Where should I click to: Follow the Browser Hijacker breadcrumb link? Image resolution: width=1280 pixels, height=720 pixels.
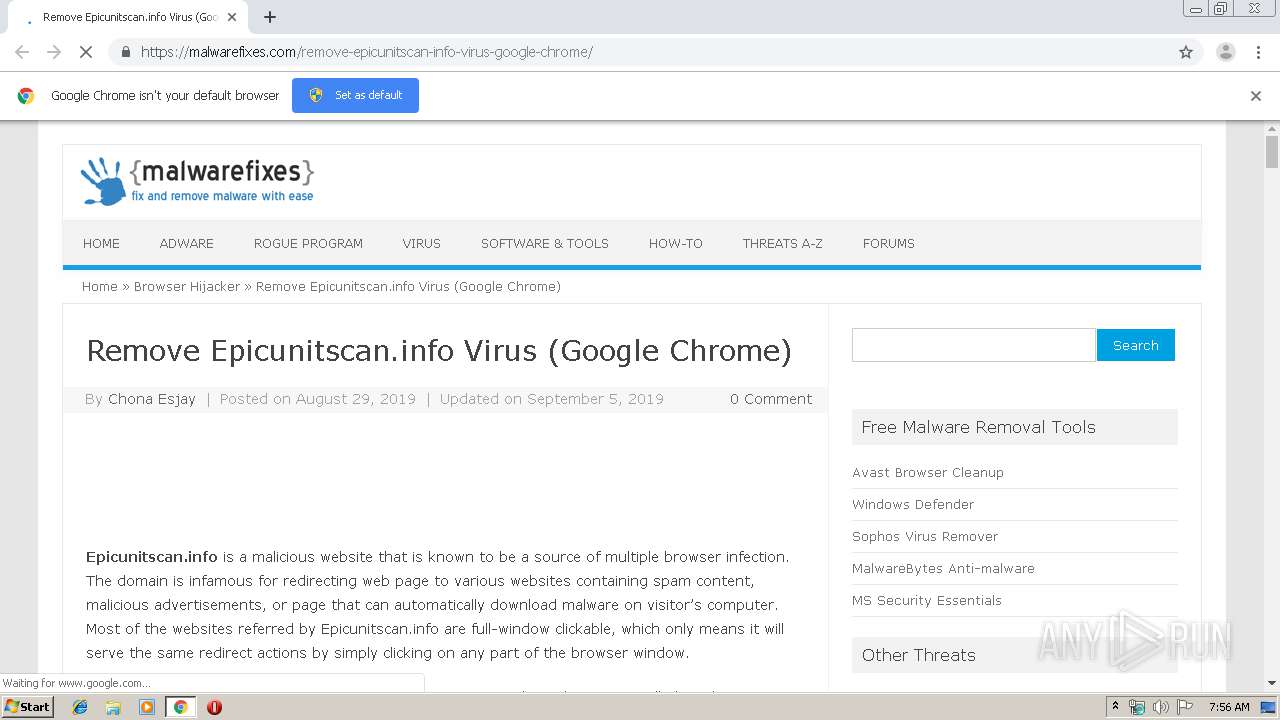tap(187, 286)
